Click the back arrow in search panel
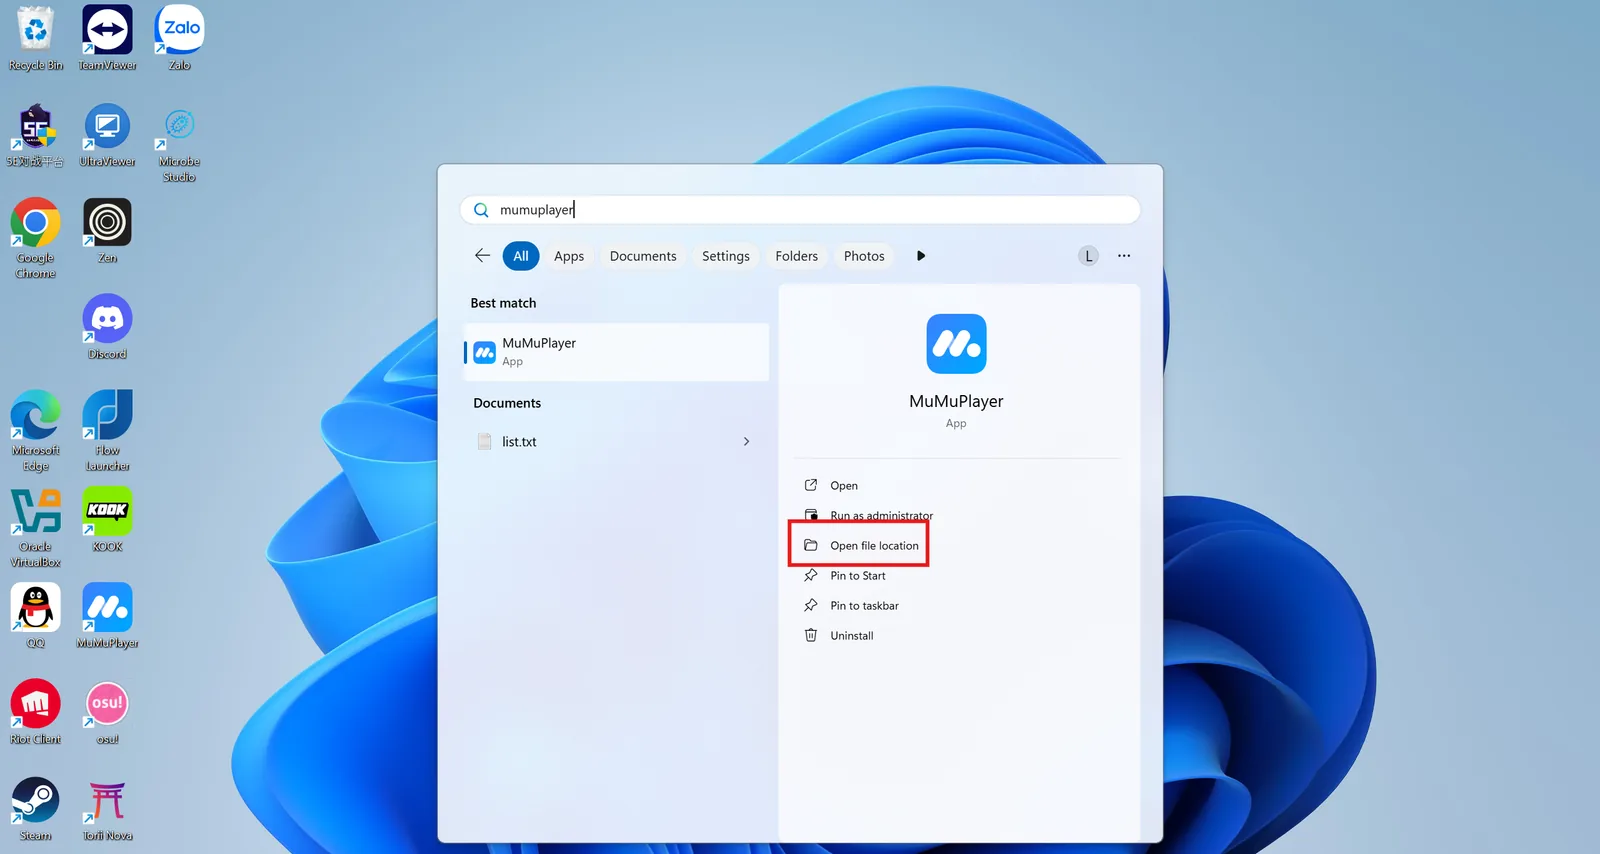The height and width of the screenshot is (854, 1600). coord(482,256)
